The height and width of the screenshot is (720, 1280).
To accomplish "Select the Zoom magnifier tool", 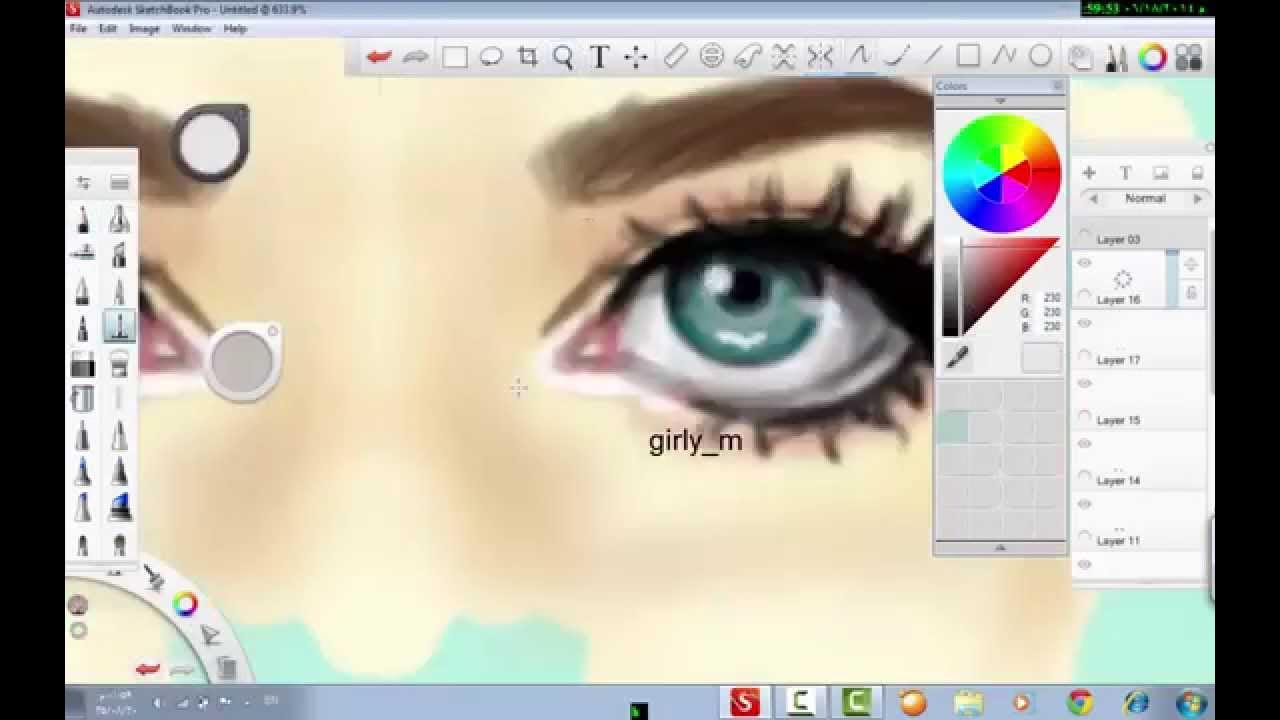I will 563,57.
